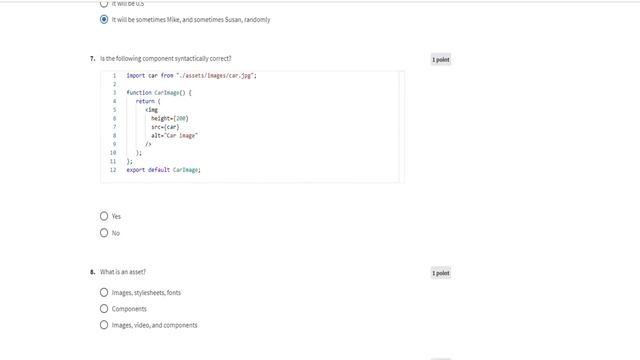Click the question 7 text about syntactic correctness
640x360 pixels.
(166, 59)
